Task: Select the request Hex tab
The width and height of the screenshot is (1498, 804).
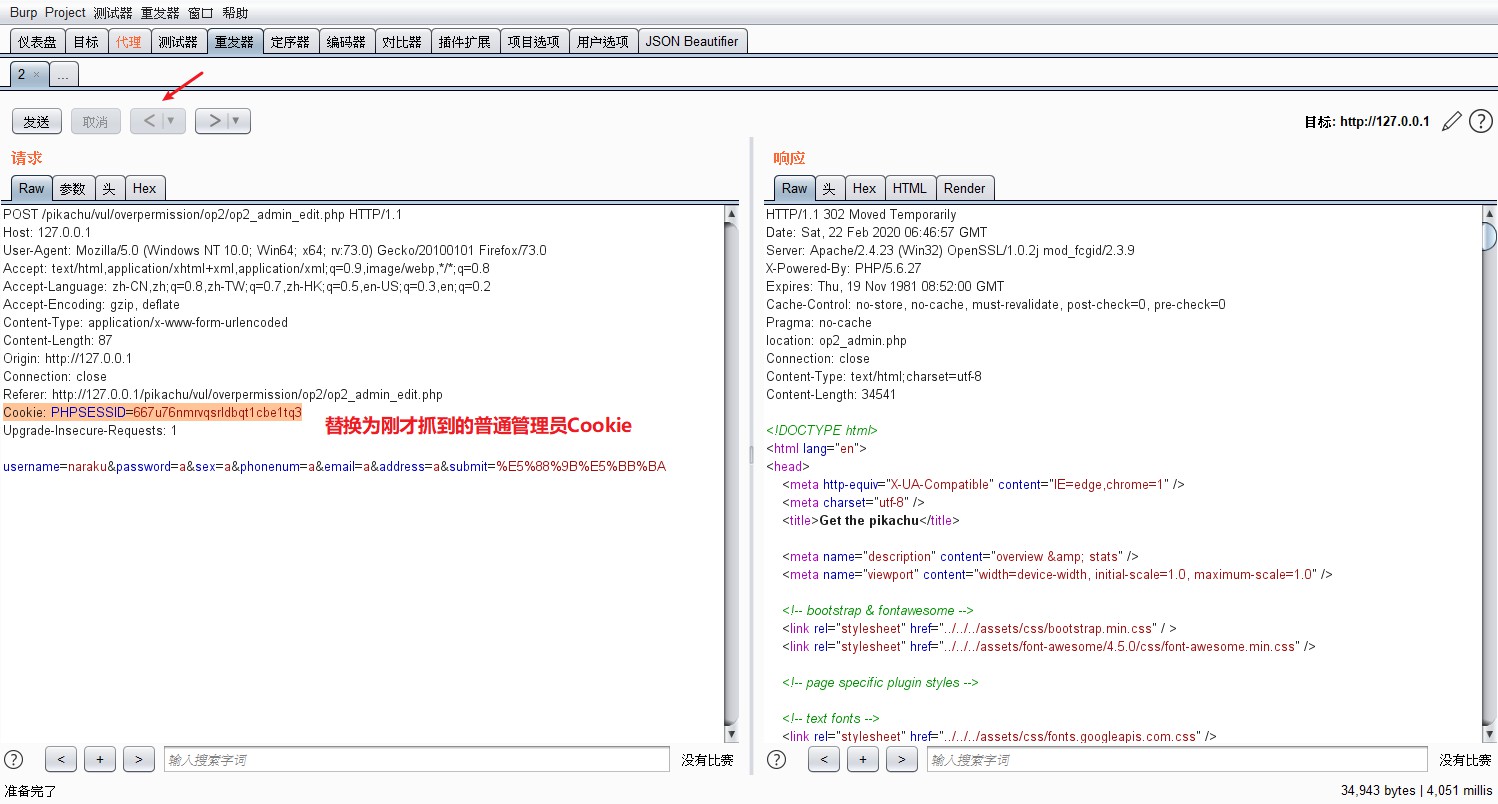Action: pyautogui.click(x=144, y=188)
